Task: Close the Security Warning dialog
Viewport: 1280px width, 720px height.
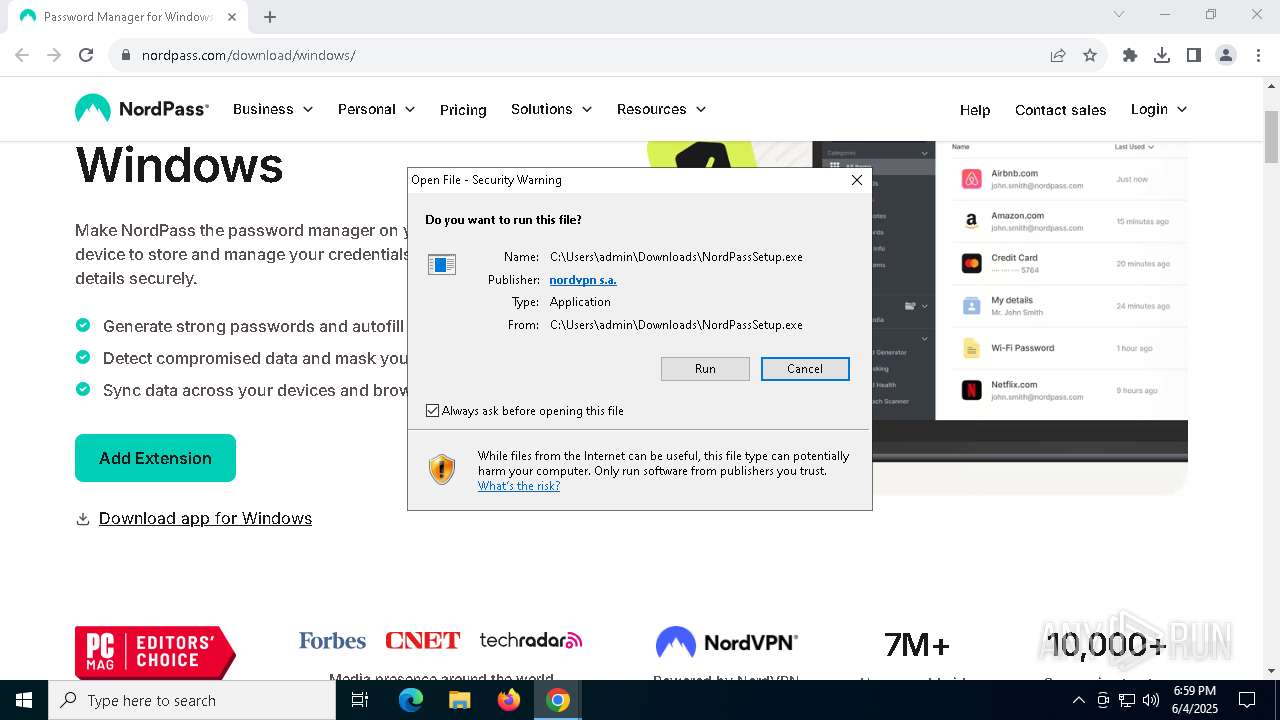Action: pyautogui.click(x=856, y=180)
